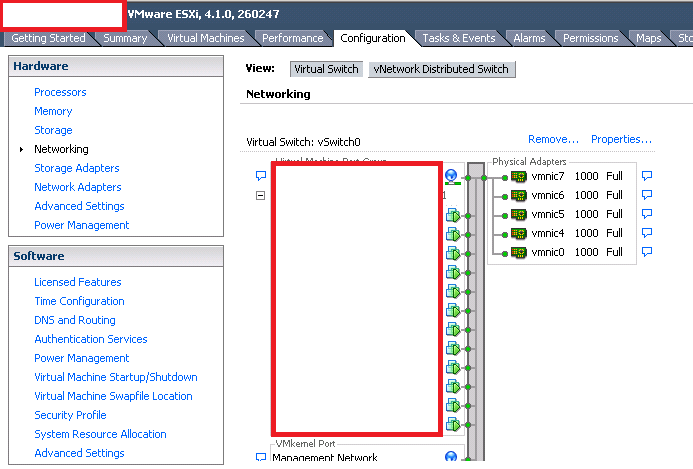693x469 pixels.
Task: Open Processors hardware settings
Action: click(x=60, y=92)
